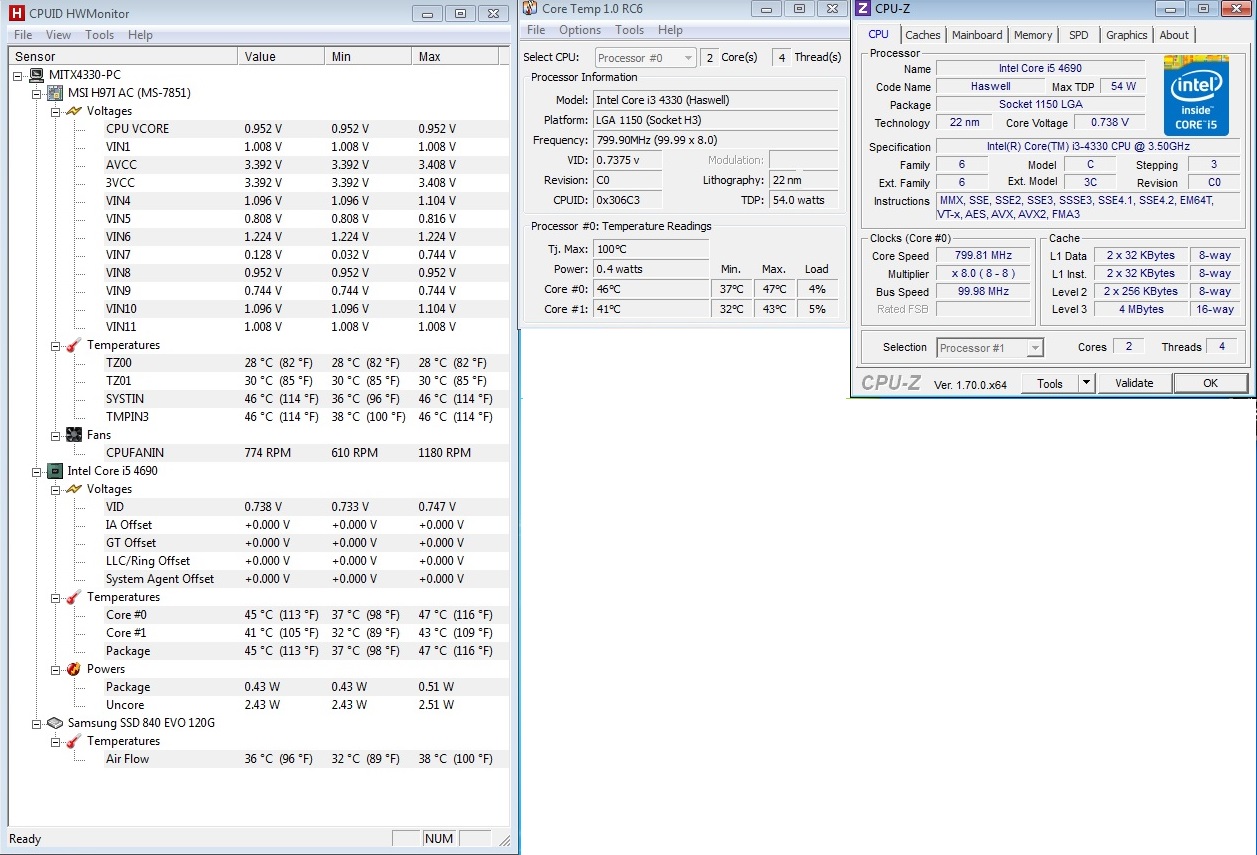Switch to the Caches tab in CPU-Z

tap(923, 35)
